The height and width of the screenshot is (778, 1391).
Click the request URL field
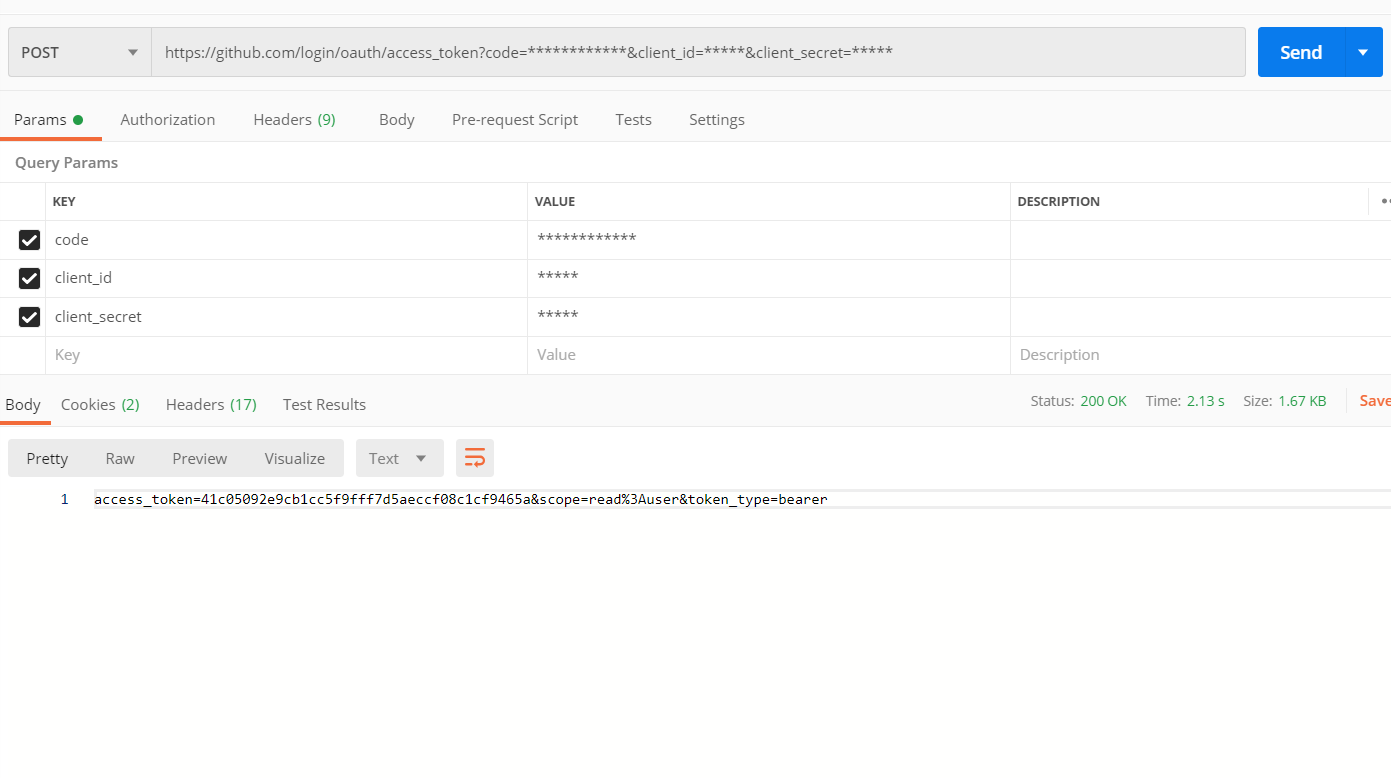tap(600, 52)
